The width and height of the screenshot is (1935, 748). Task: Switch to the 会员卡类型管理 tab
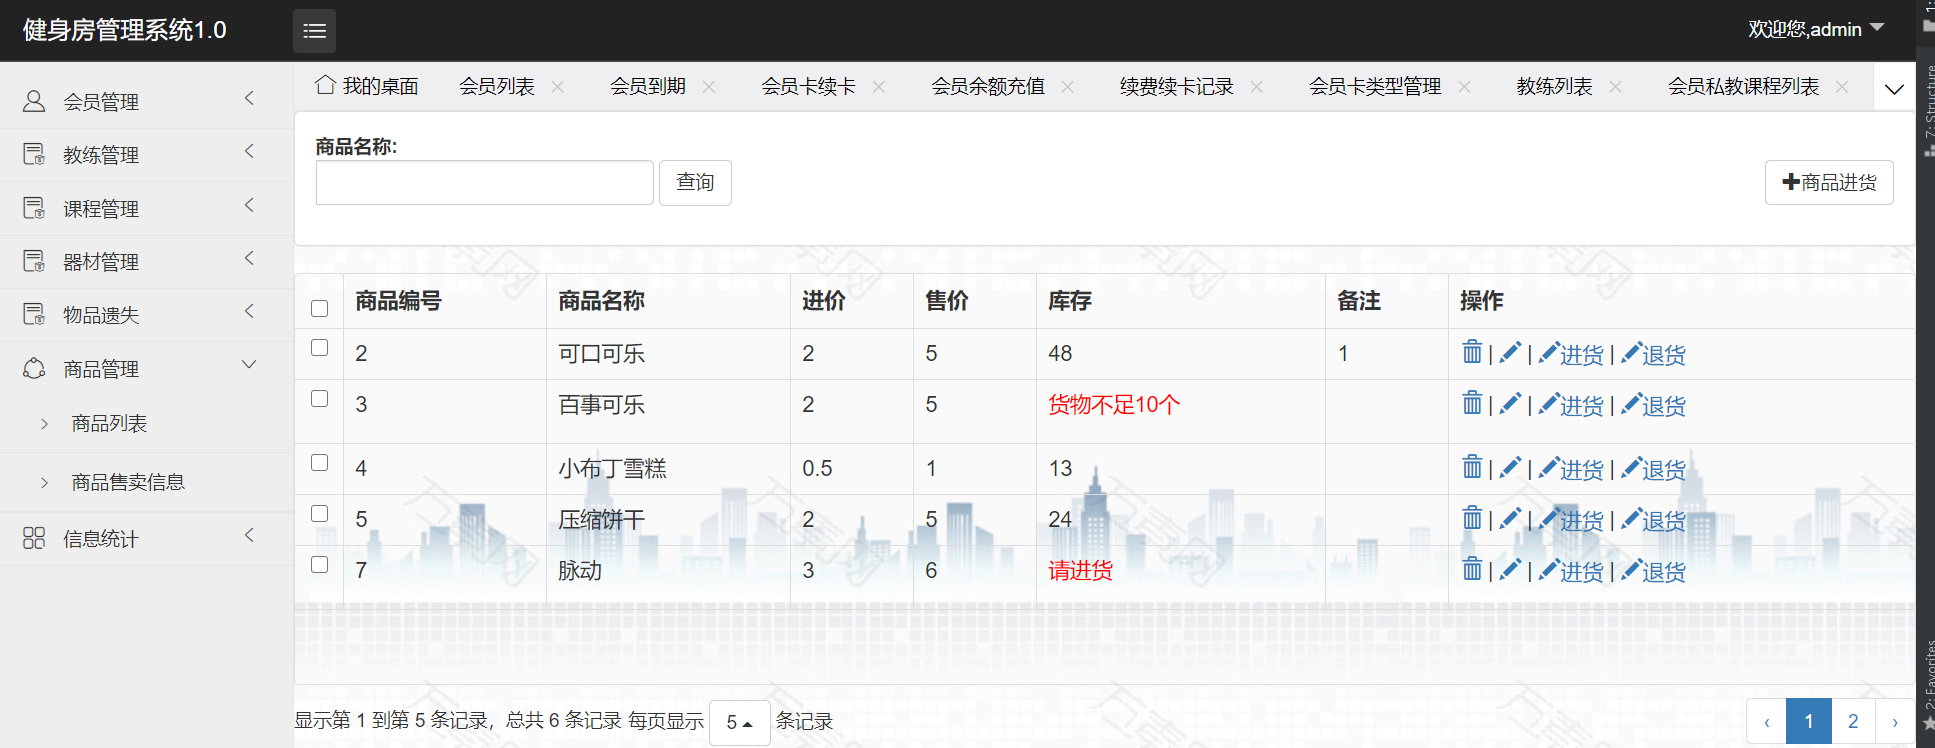(1374, 87)
